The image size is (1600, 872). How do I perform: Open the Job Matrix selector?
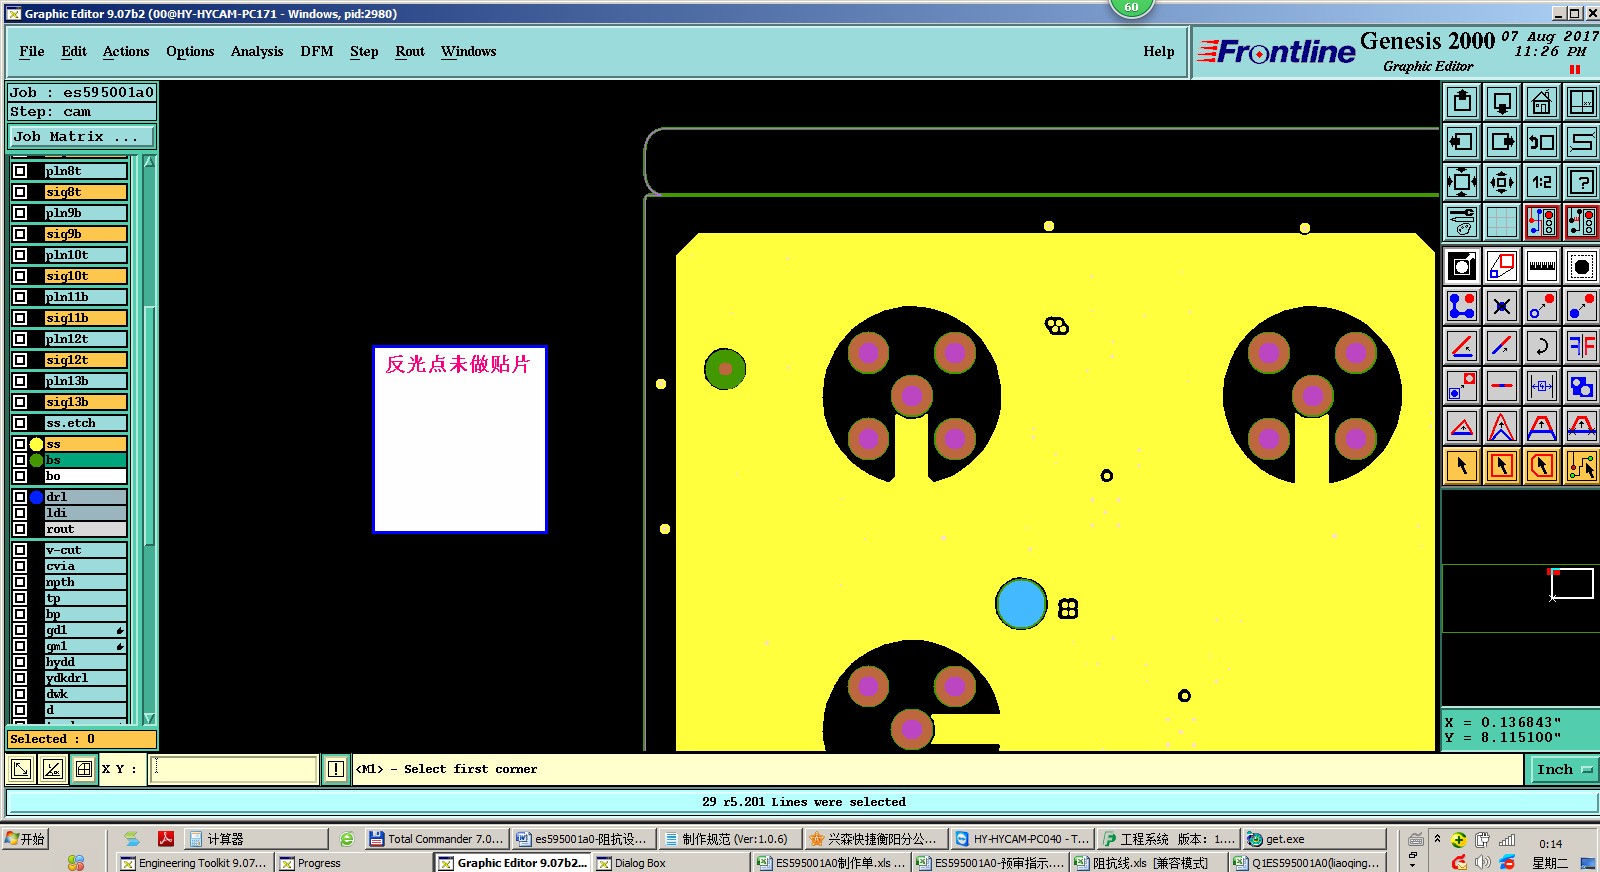click(82, 136)
